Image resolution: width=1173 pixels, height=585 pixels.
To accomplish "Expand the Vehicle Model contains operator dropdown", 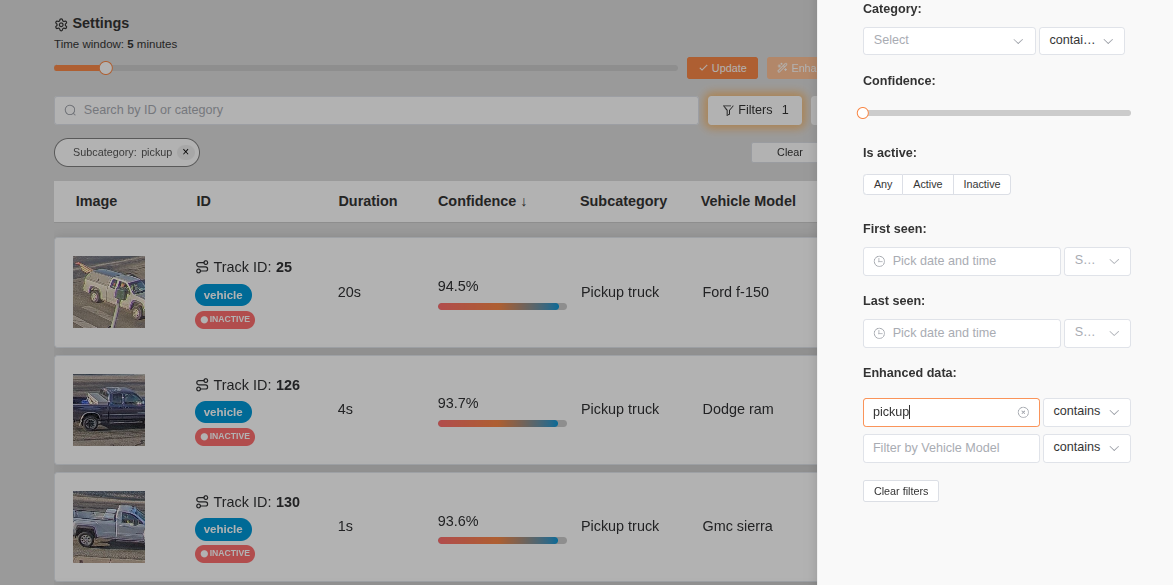I will click(x=1086, y=448).
